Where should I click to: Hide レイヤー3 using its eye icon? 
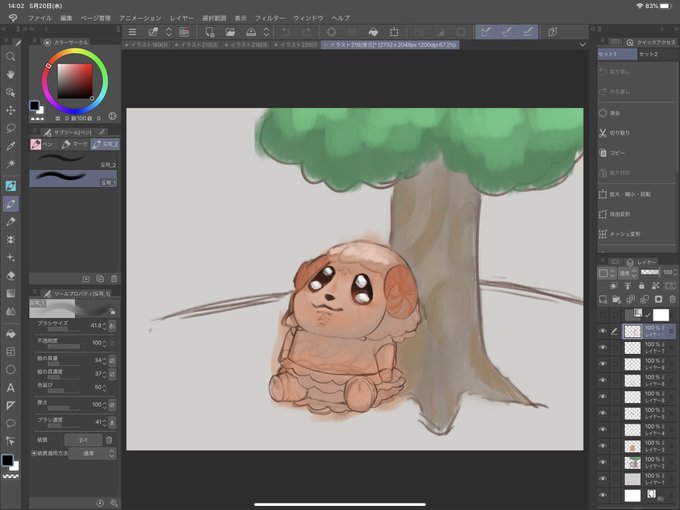tap(602, 446)
